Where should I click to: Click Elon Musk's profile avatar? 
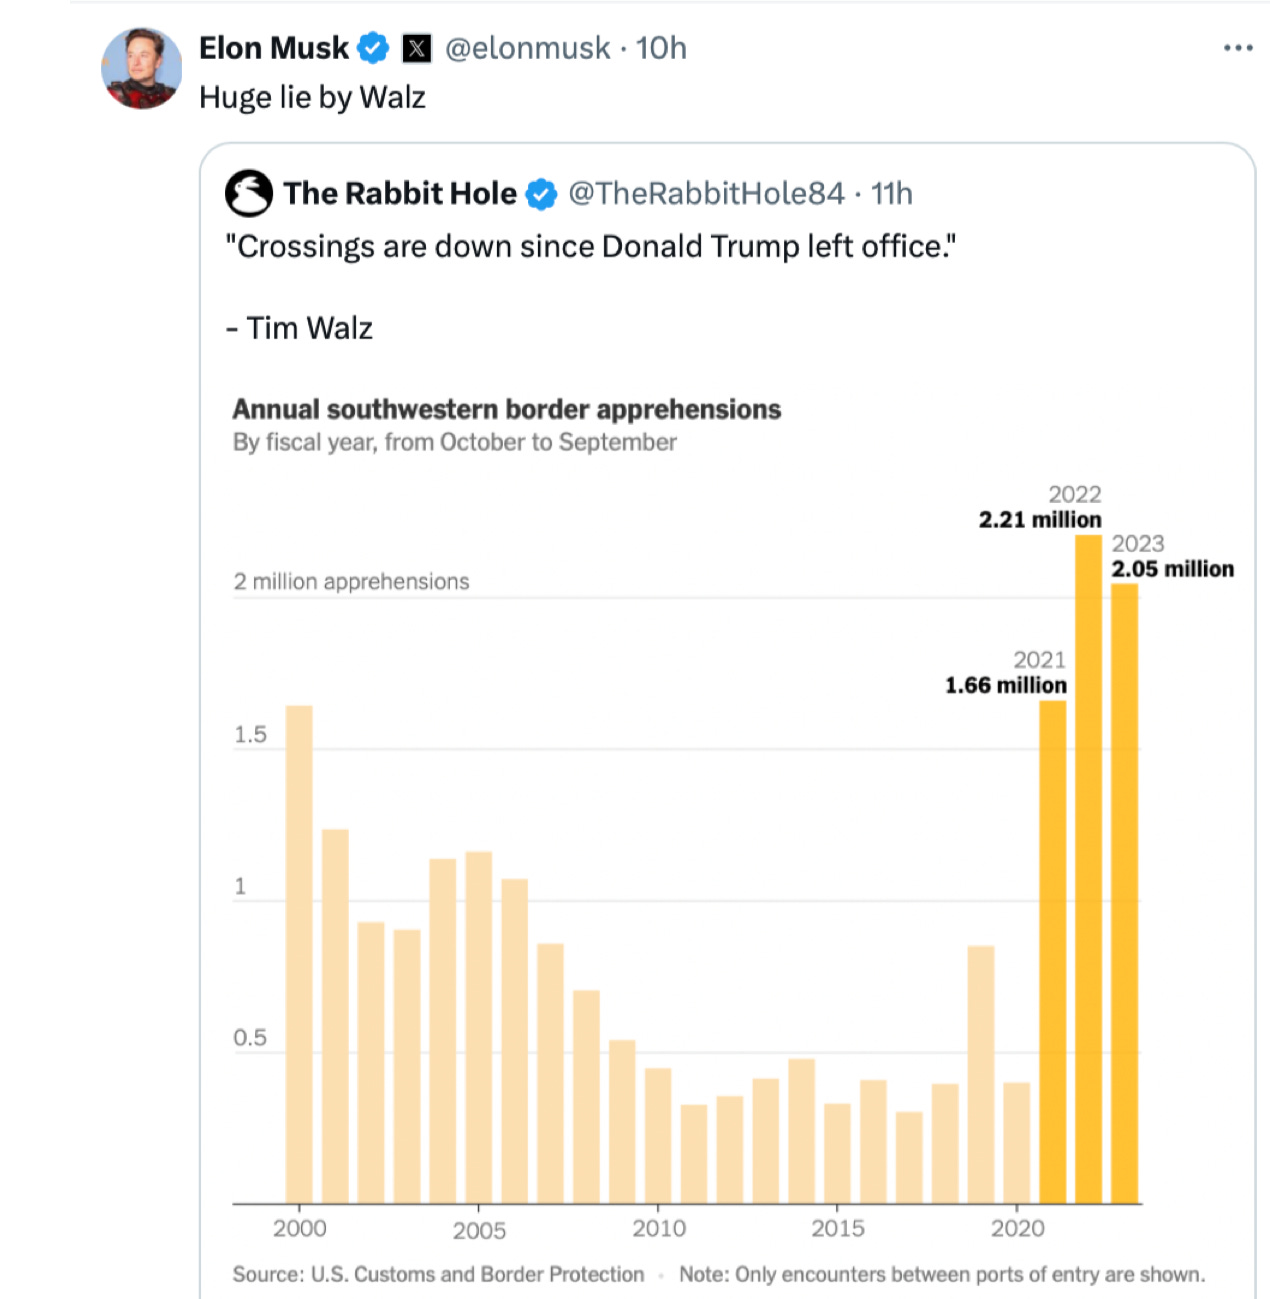[142, 68]
